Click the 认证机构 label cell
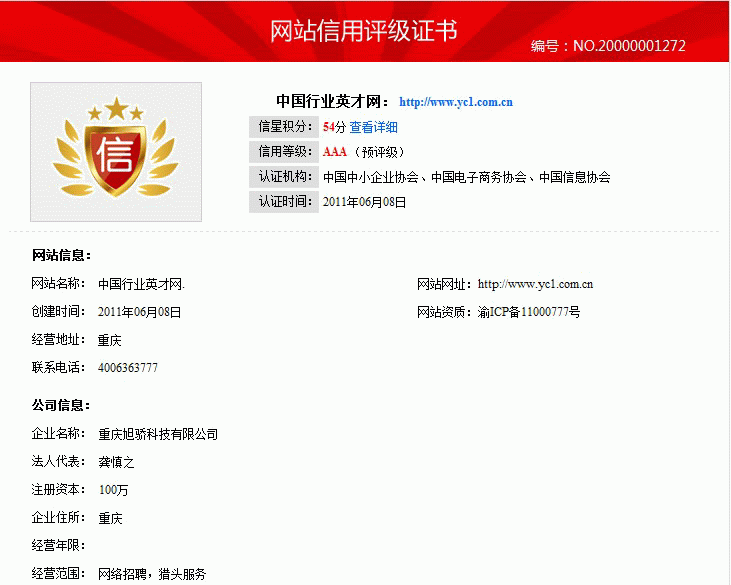Viewport: 731px width, 585px height. 282,177
